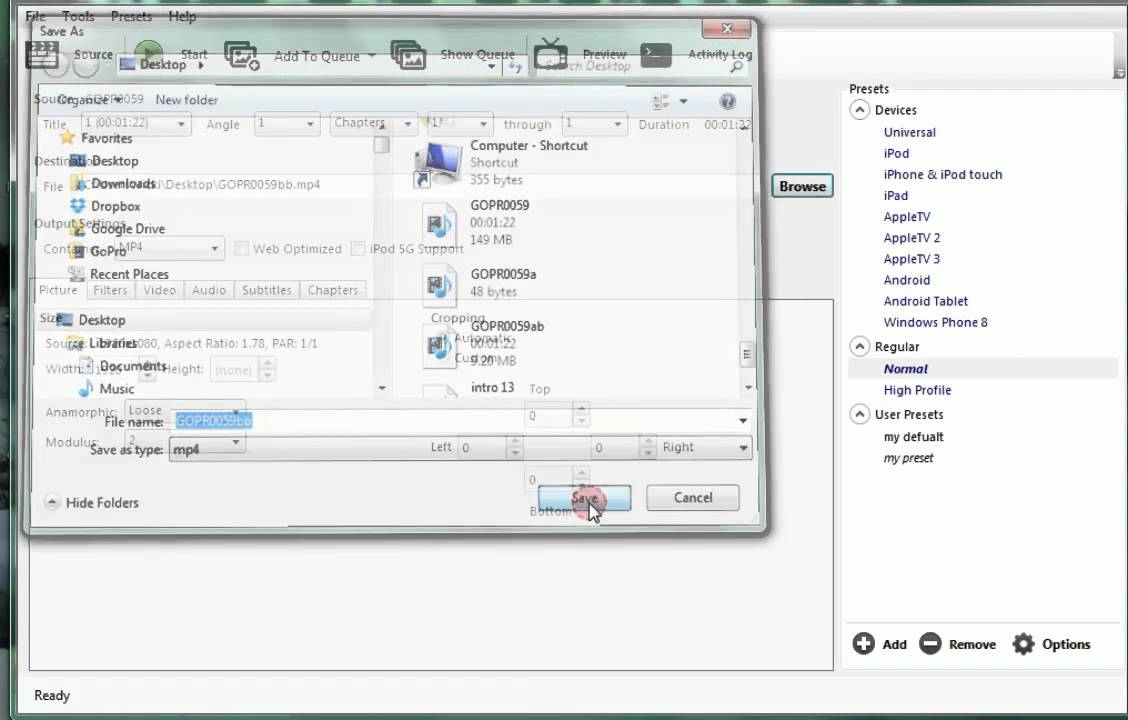
Task: Click the search magnifier in Save As dialog
Action: point(736,66)
